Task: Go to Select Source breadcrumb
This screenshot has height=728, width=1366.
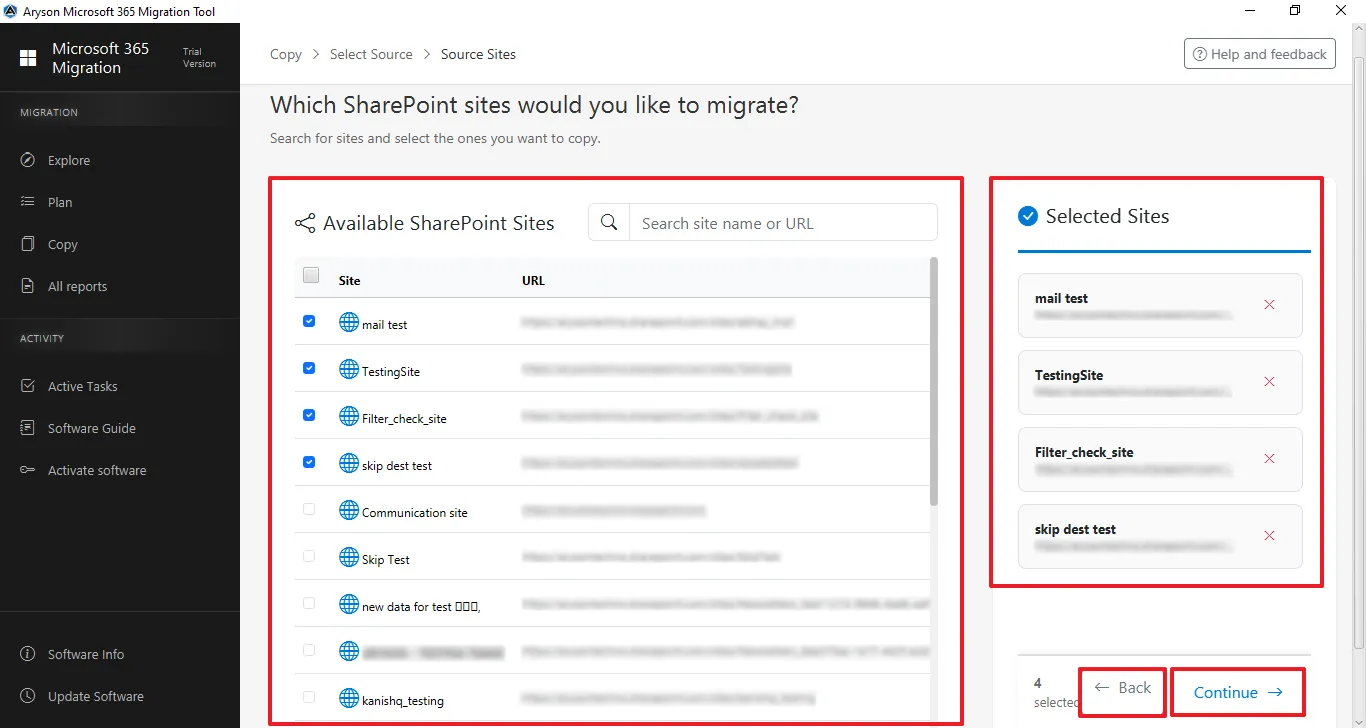Action: 371,54
